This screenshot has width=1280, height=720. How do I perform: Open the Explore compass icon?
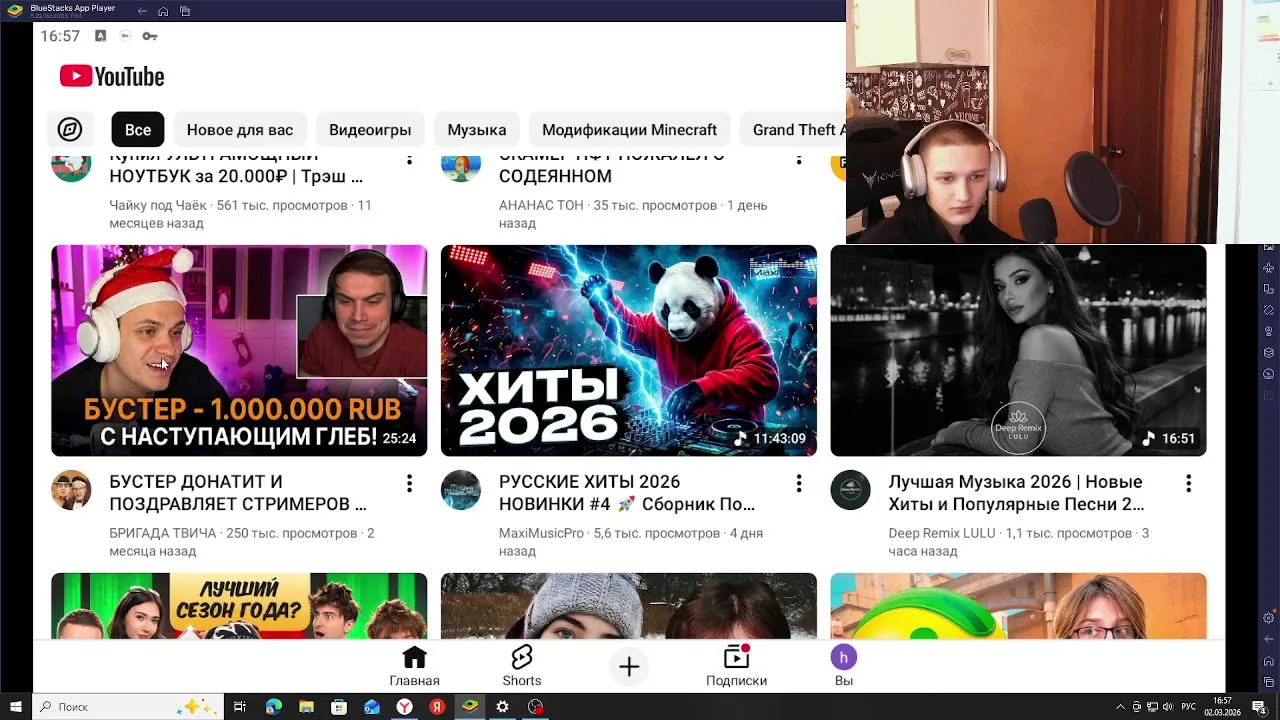[69, 130]
